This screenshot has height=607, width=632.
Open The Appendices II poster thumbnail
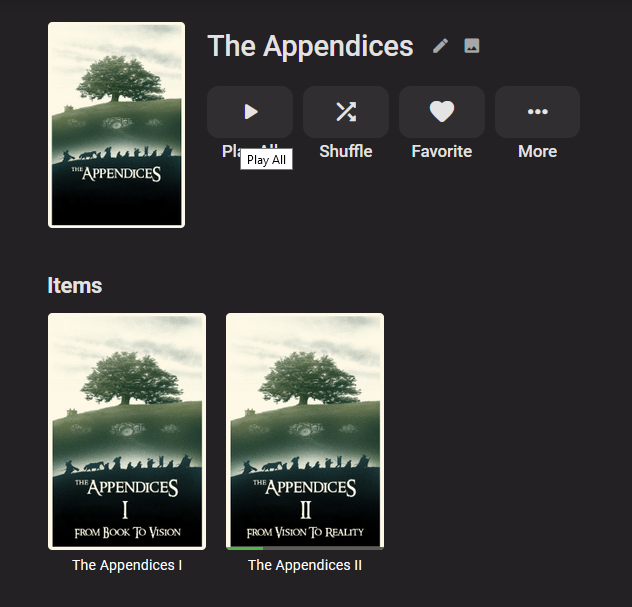(x=305, y=430)
